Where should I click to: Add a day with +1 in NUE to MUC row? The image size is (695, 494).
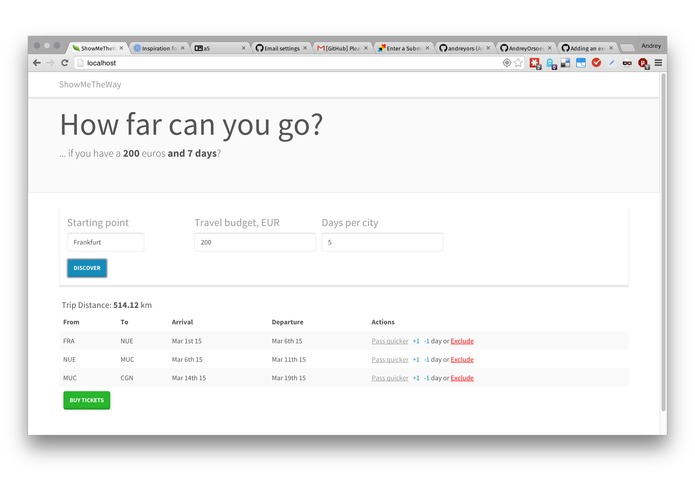pos(416,359)
